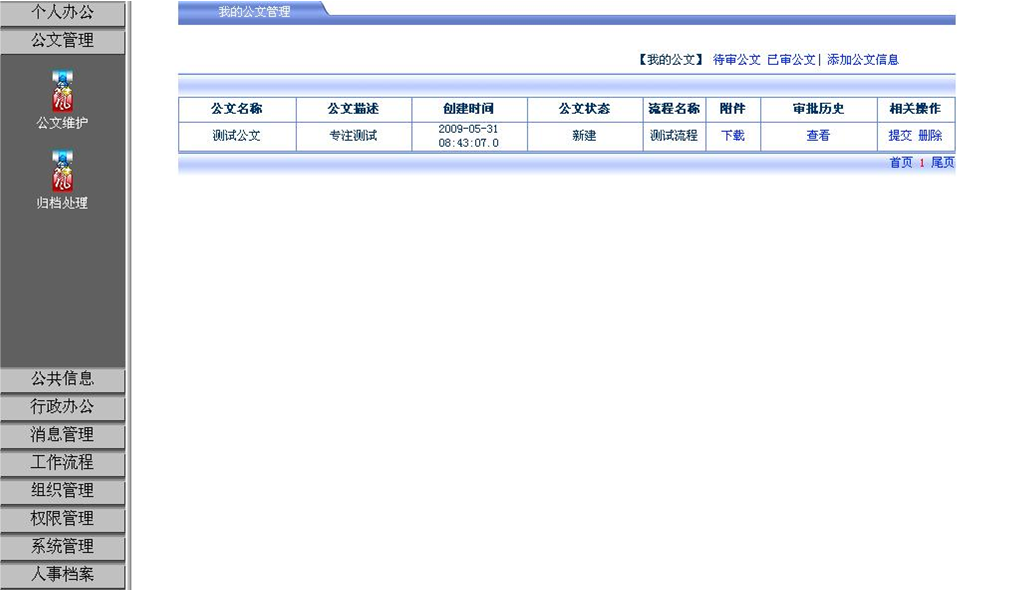
Task: Open the 人事档案 menu section
Action: (x=63, y=575)
